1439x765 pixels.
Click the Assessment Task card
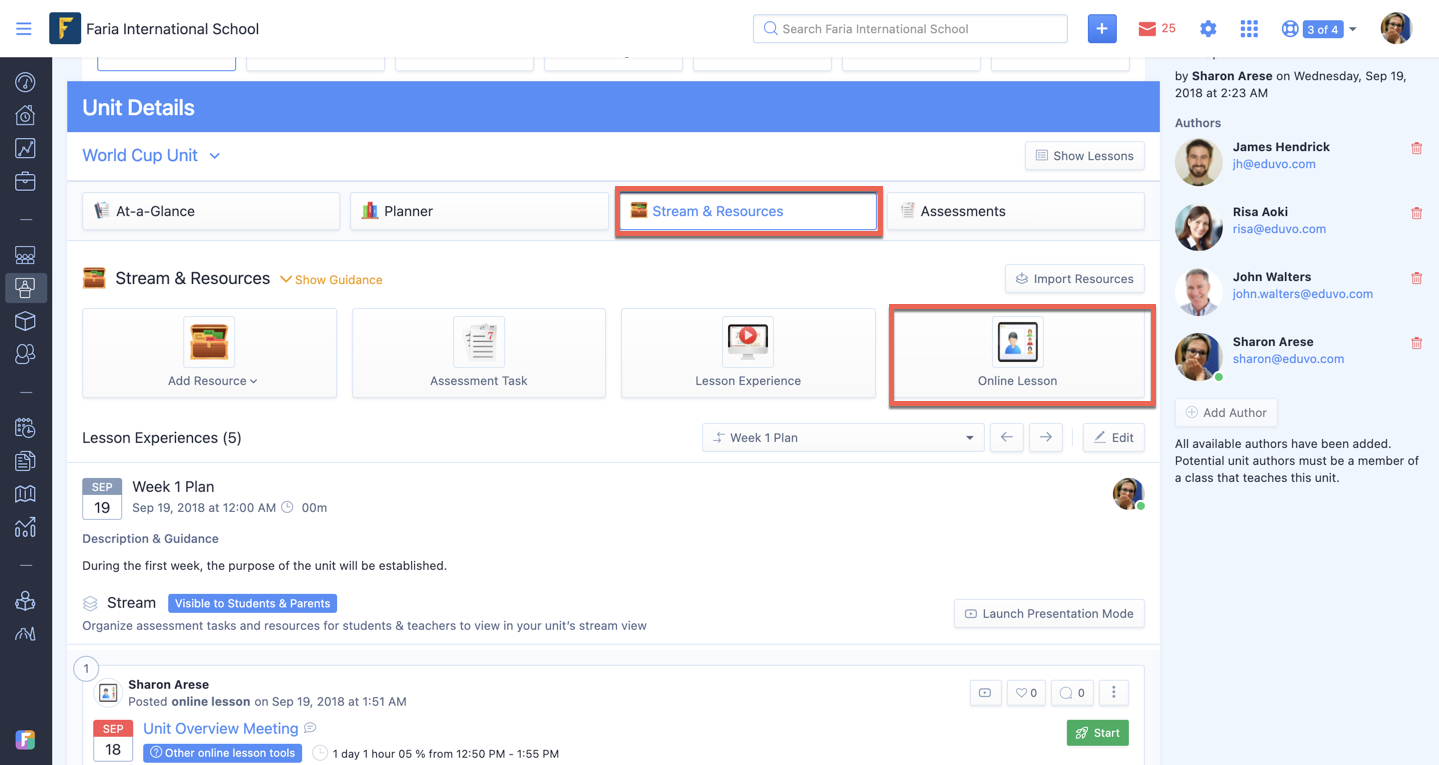(479, 353)
